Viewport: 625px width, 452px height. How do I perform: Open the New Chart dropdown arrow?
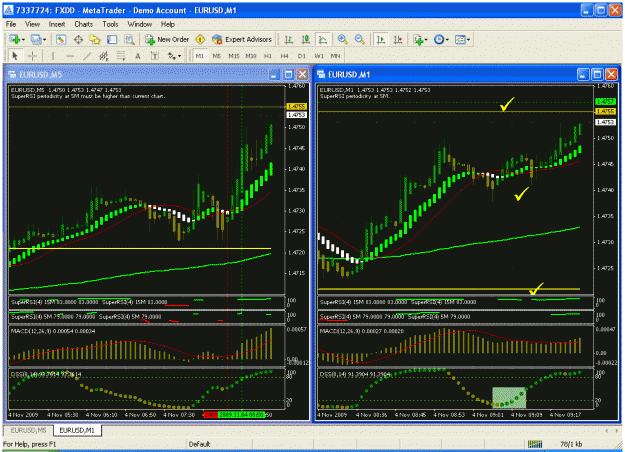23,39
